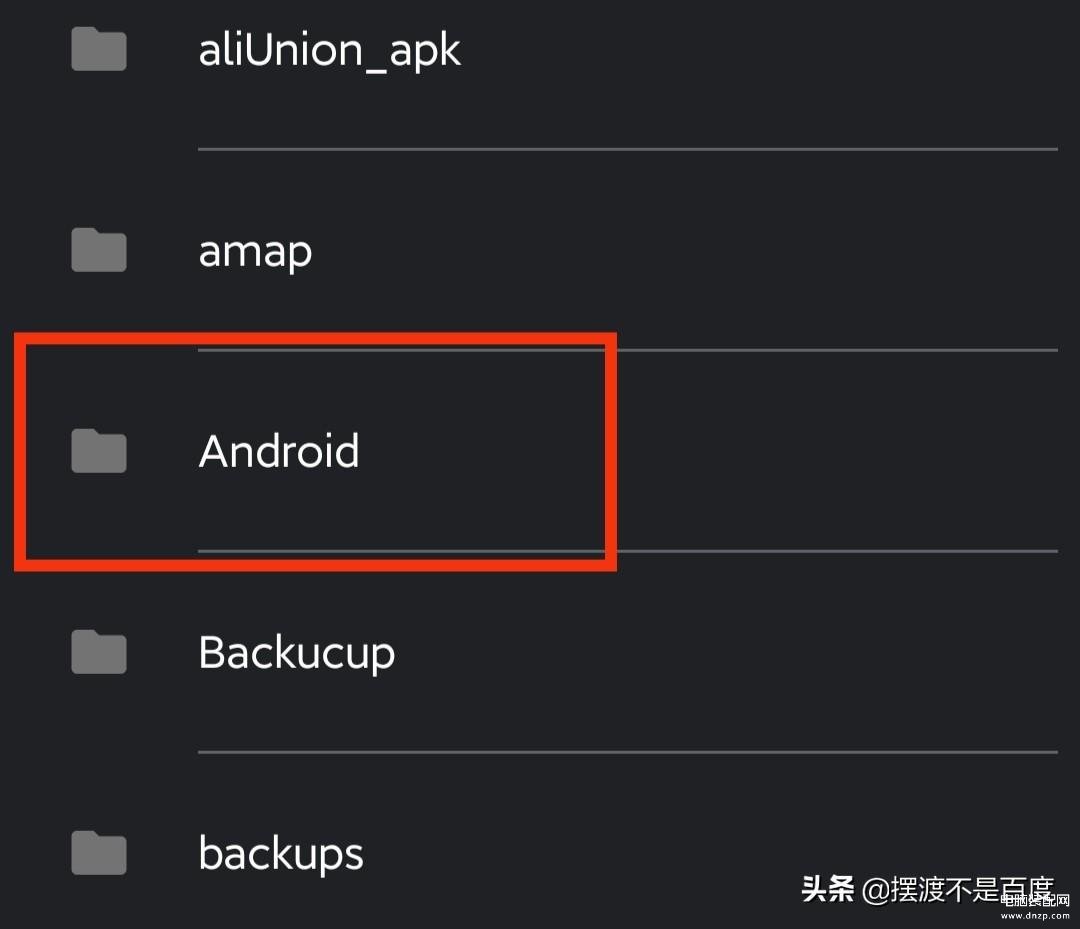Tap the backups folder name
The height and width of the screenshot is (929, 1080).
[x=281, y=854]
